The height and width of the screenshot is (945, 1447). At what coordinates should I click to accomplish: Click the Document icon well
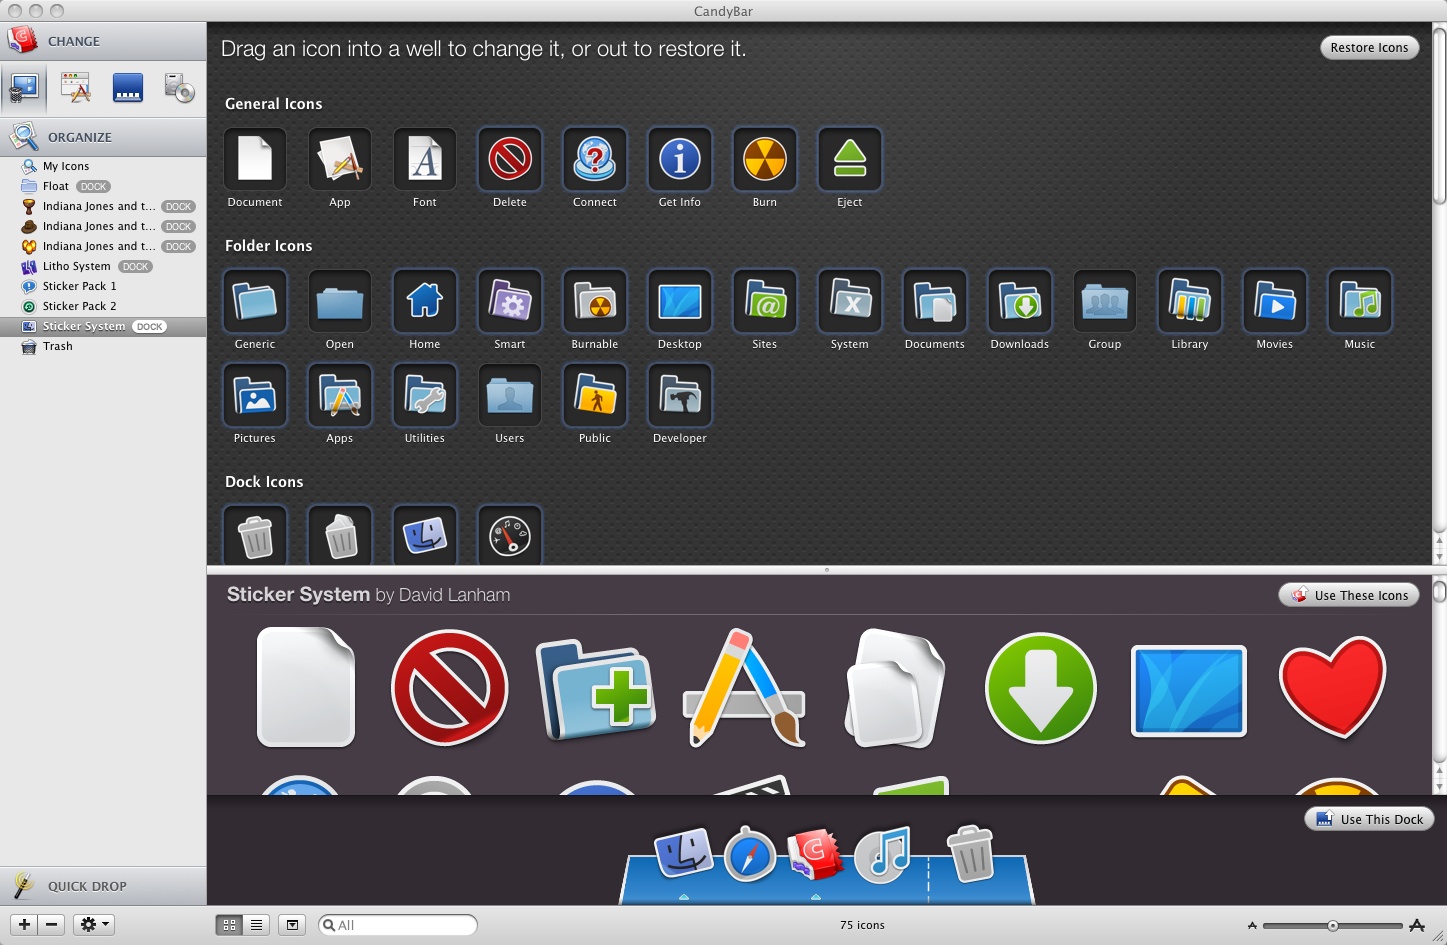[255, 159]
